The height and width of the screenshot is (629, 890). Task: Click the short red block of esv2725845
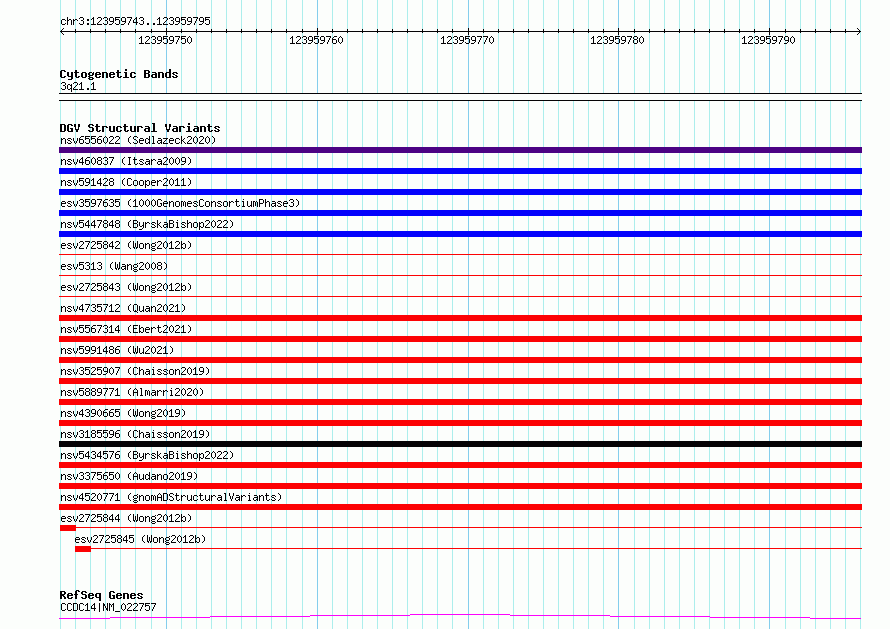pyautogui.click(x=83, y=549)
